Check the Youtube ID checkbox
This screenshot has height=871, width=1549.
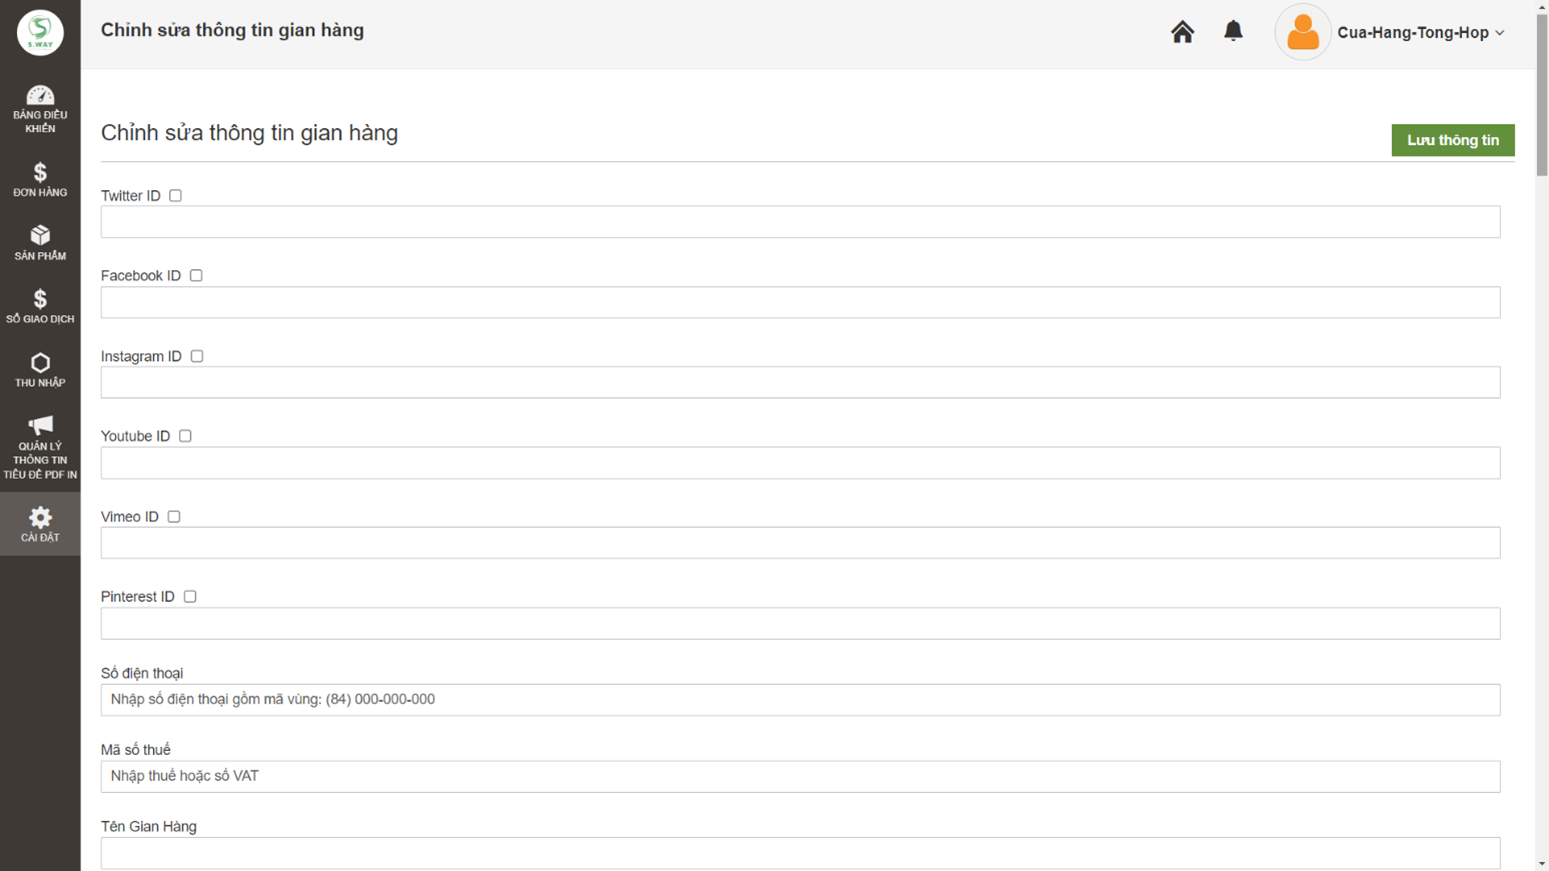pos(185,436)
